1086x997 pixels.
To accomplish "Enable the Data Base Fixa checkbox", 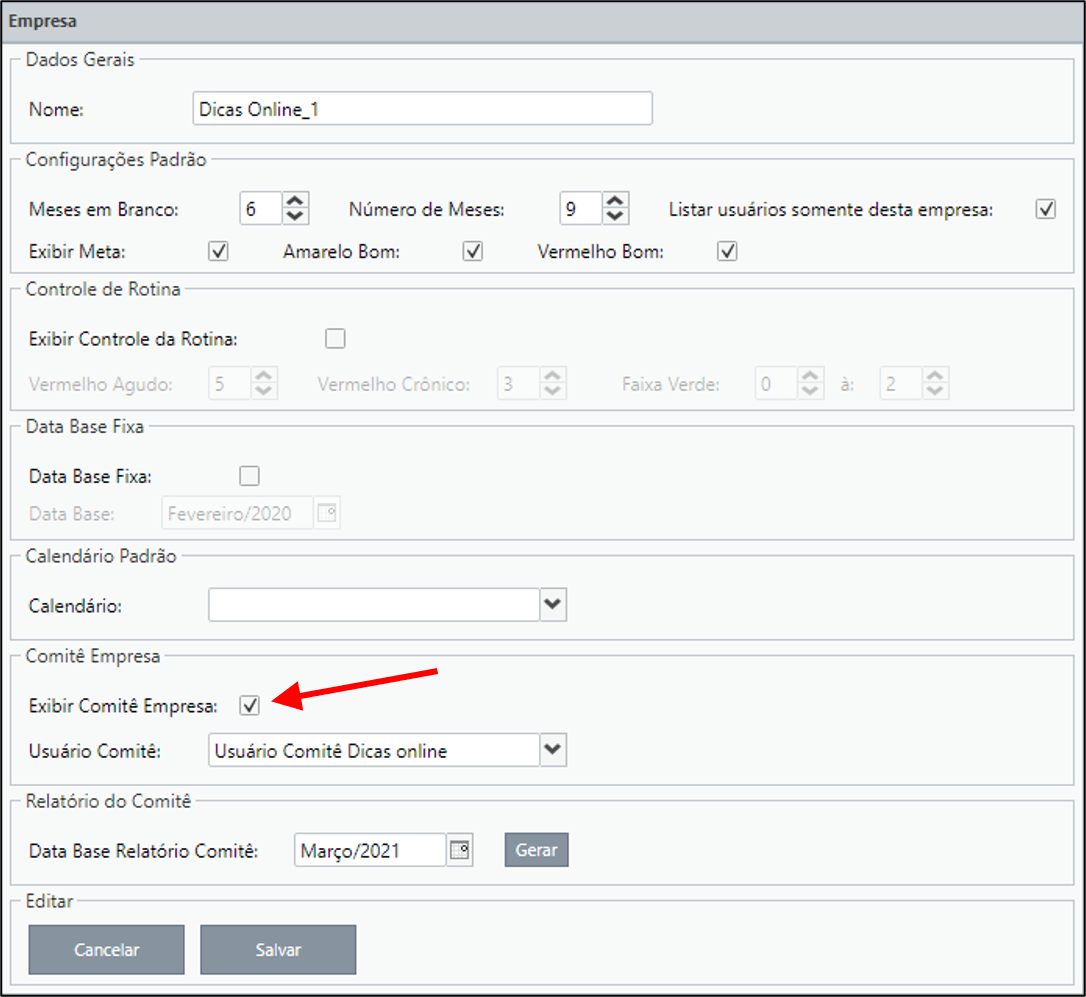I will [x=249, y=476].
